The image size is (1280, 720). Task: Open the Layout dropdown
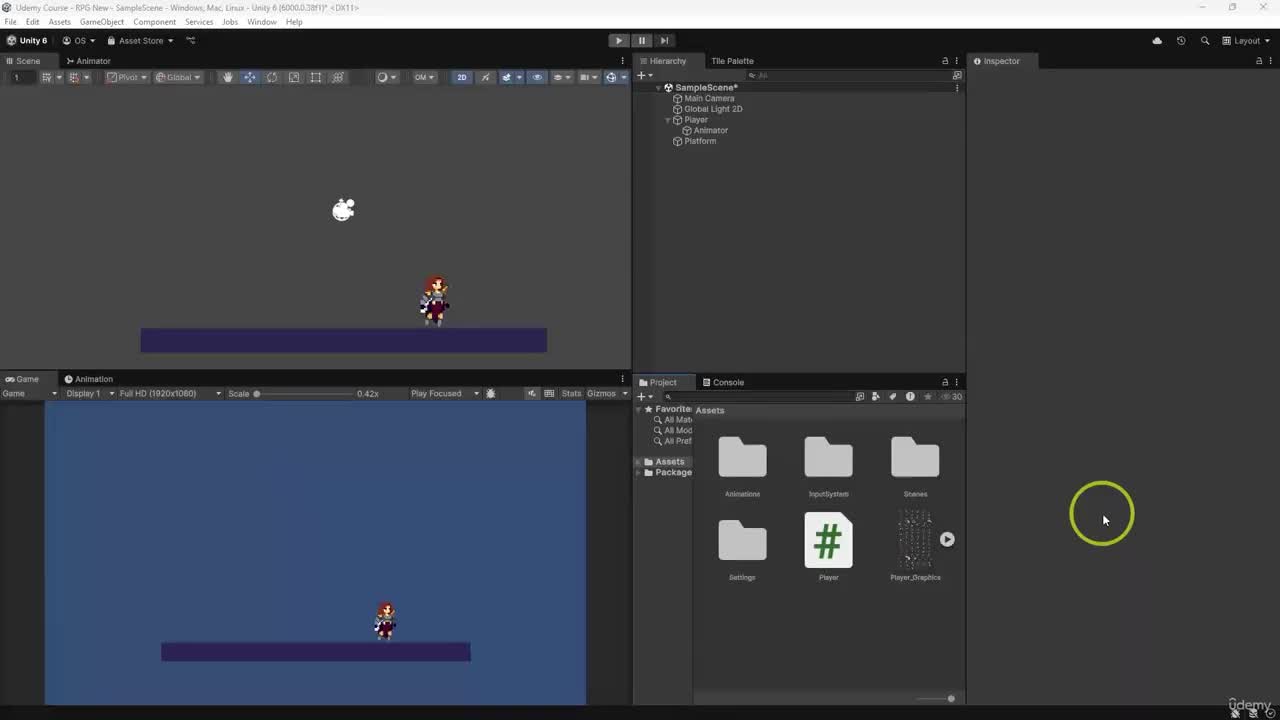click(x=1246, y=41)
